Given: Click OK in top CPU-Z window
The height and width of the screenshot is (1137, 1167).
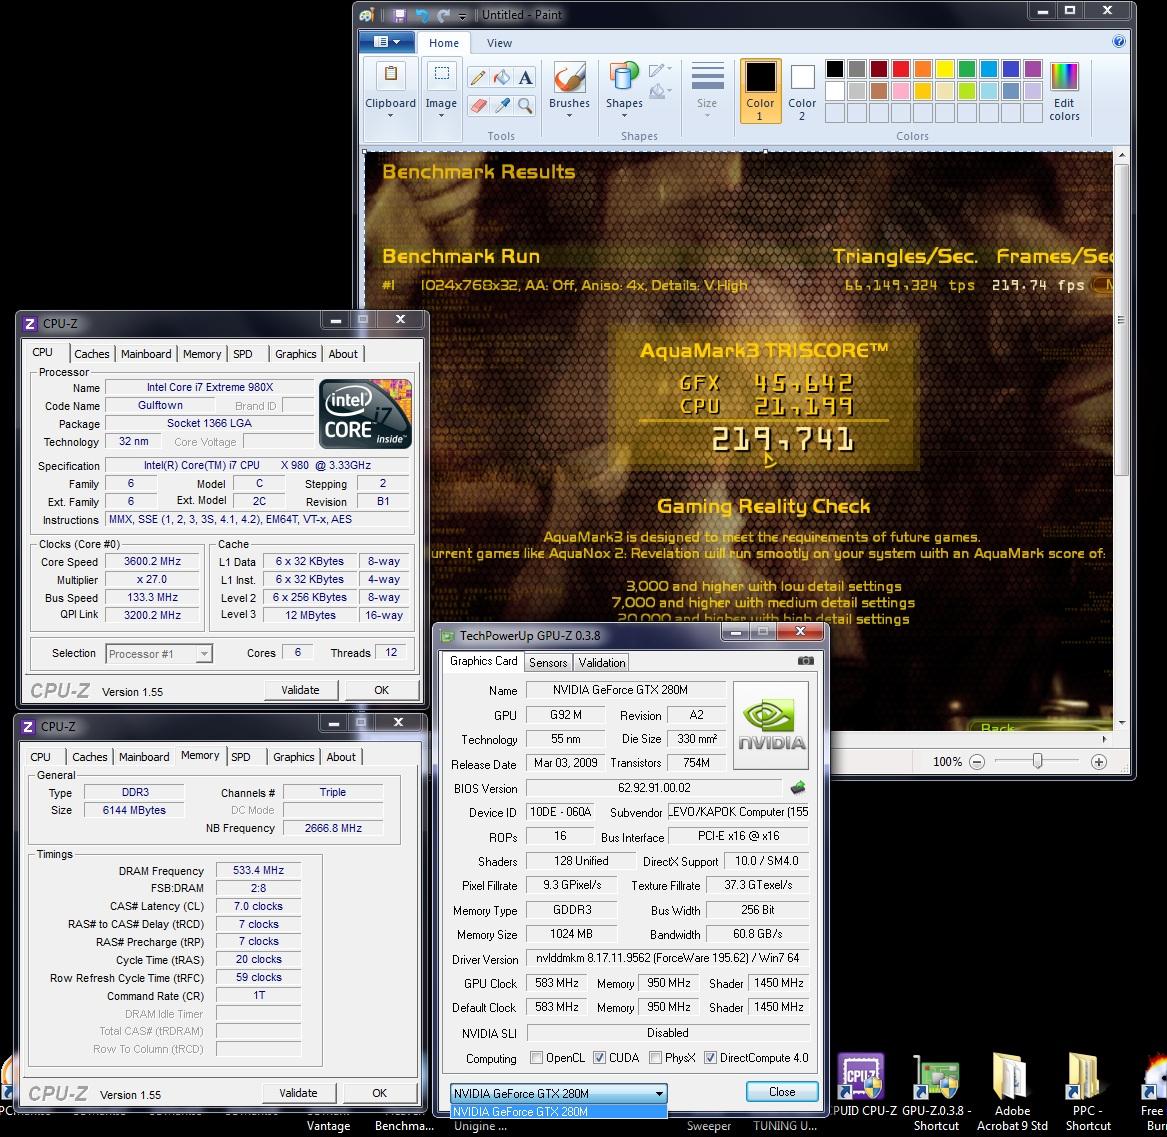Looking at the screenshot, I should [381, 691].
